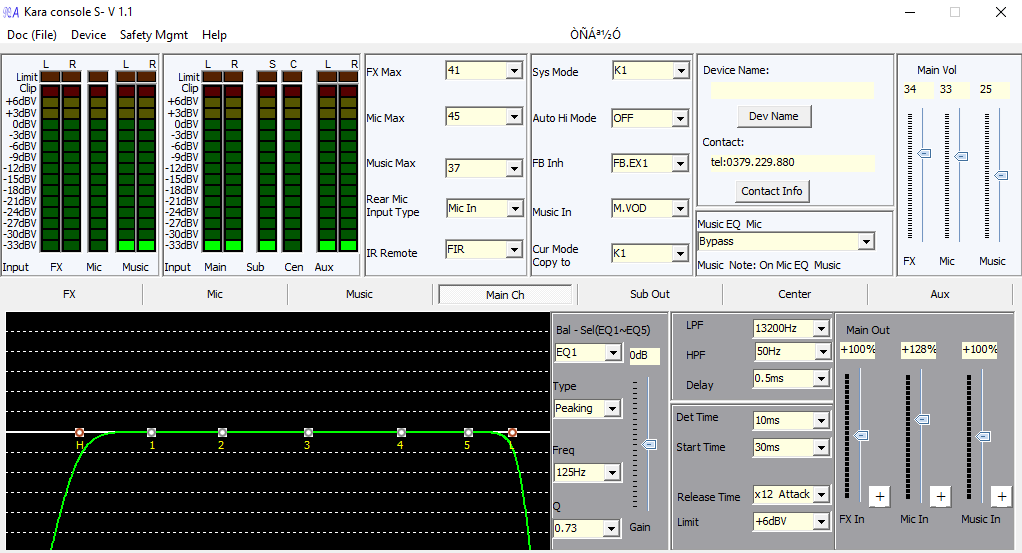
Task: Click the Mic In main out slider handle
Action: (922, 419)
